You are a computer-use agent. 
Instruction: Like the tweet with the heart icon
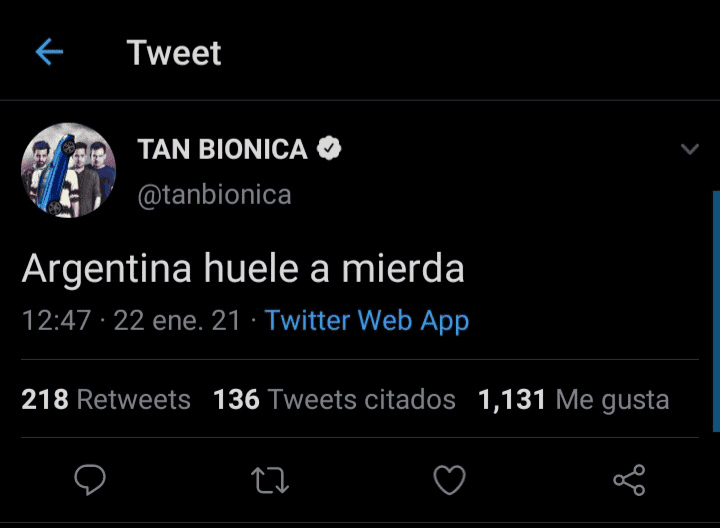[449, 481]
